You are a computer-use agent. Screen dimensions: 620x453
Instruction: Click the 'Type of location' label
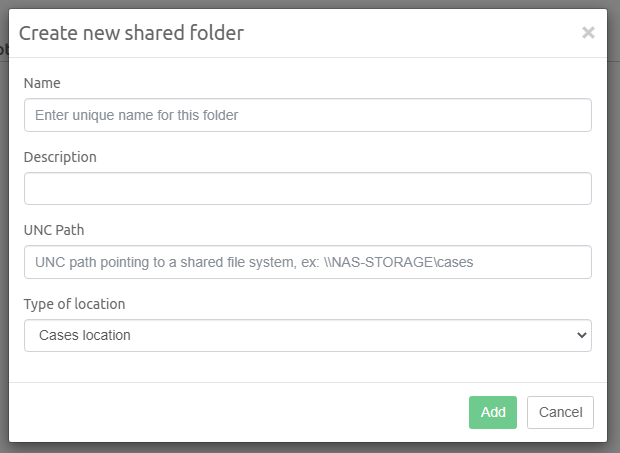pos(74,304)
